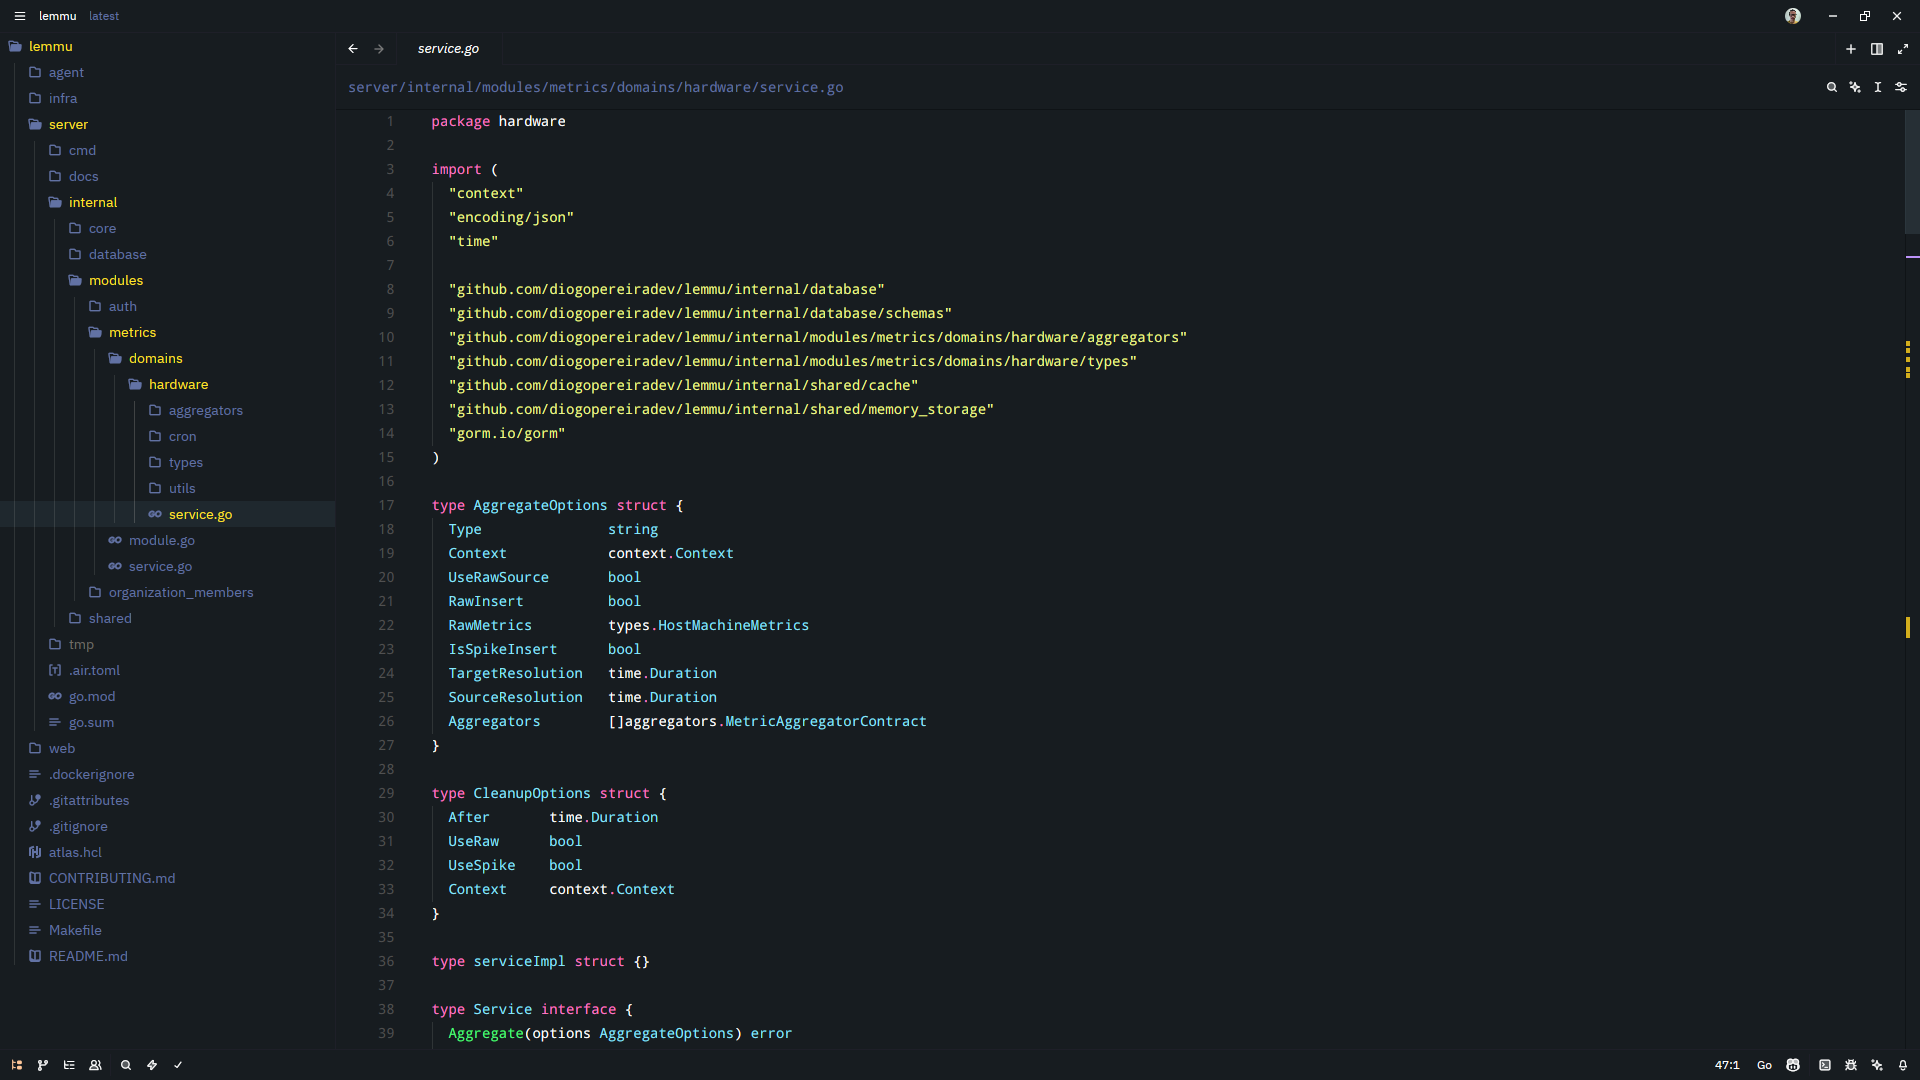Open README.md in the file tree
1920x1080 pixels.
click(167, 956)
